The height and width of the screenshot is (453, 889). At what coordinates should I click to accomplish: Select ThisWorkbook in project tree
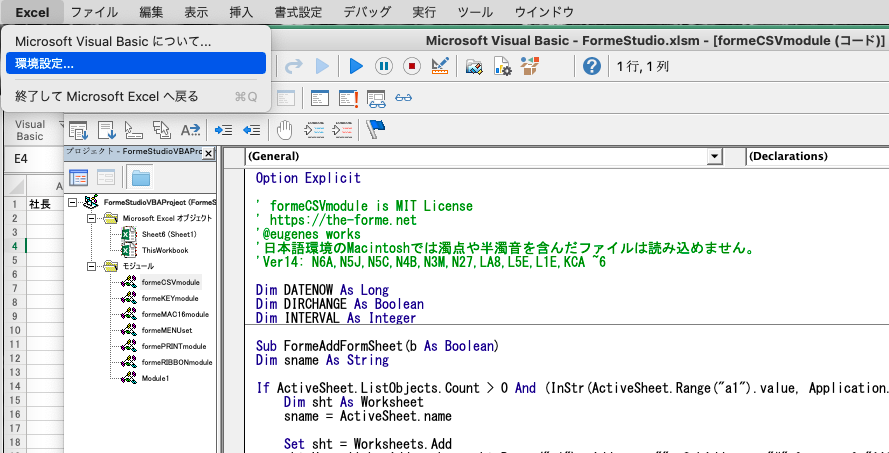pyautogui.click(x=164, y=250)
